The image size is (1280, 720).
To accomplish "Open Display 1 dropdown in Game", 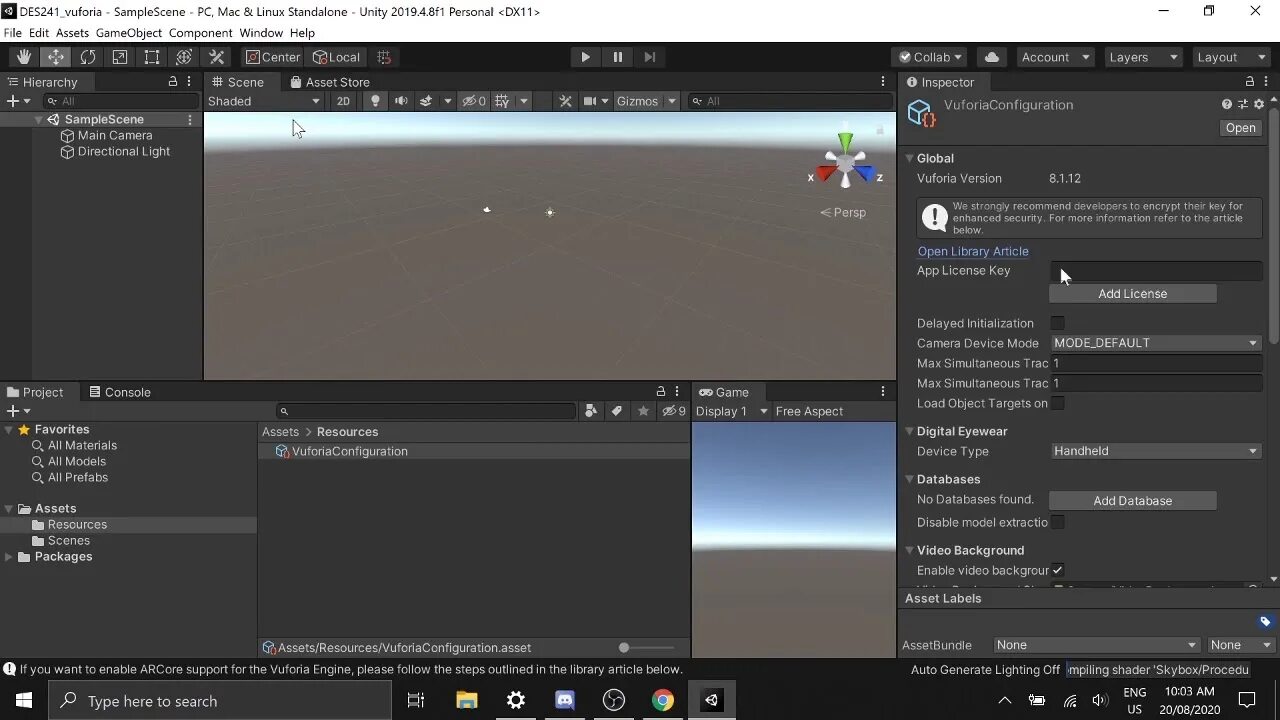I will click(732, 411).
